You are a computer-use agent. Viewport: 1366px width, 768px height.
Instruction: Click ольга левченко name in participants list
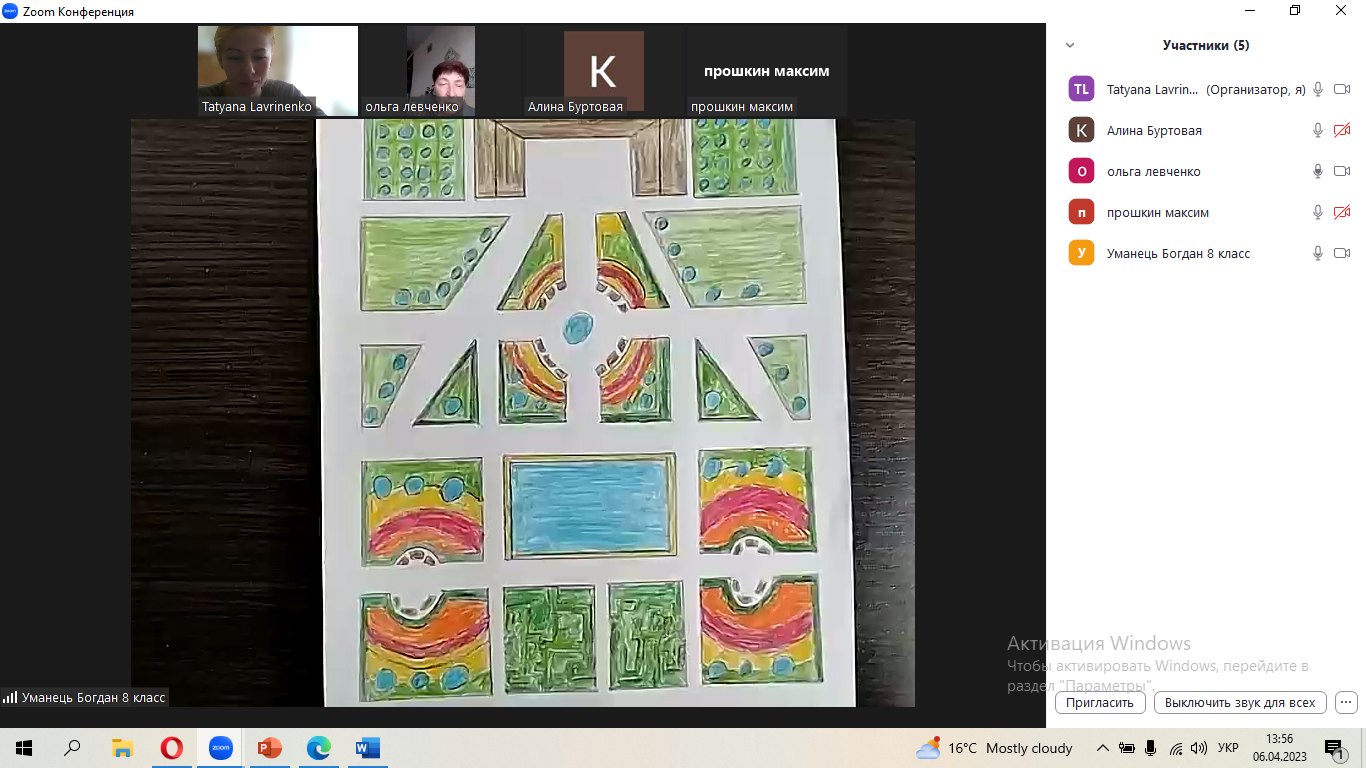1154,171
